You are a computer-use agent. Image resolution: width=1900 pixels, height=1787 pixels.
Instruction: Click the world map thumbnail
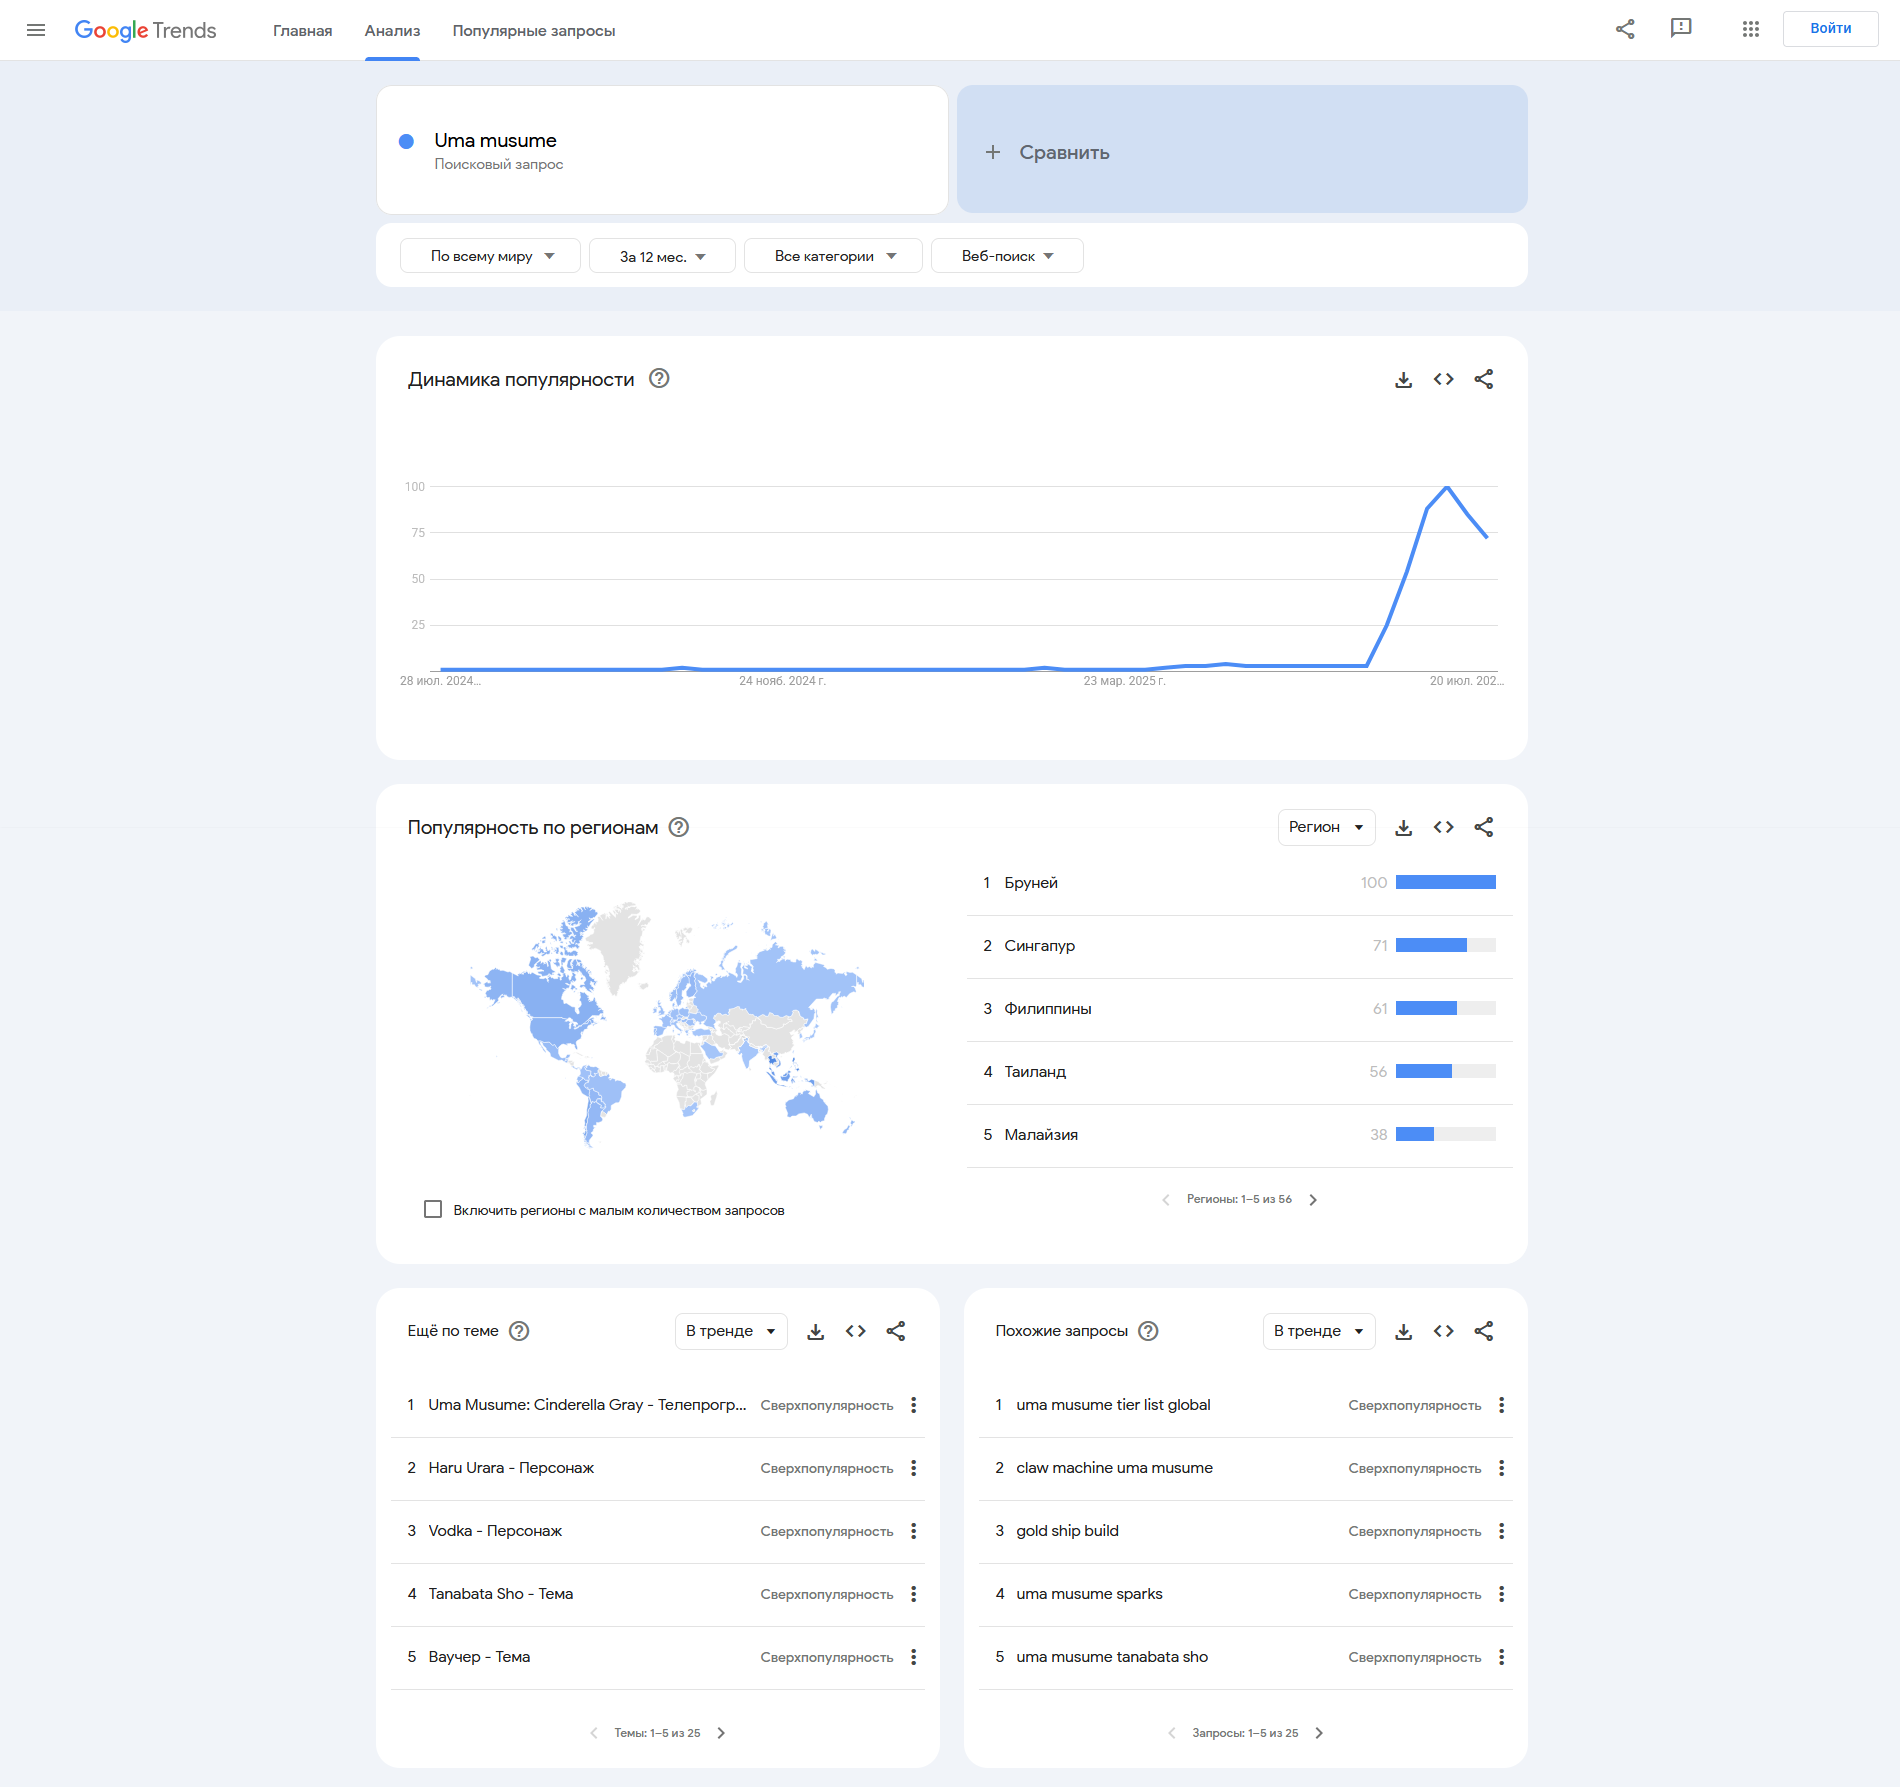tap(667, 1023)
